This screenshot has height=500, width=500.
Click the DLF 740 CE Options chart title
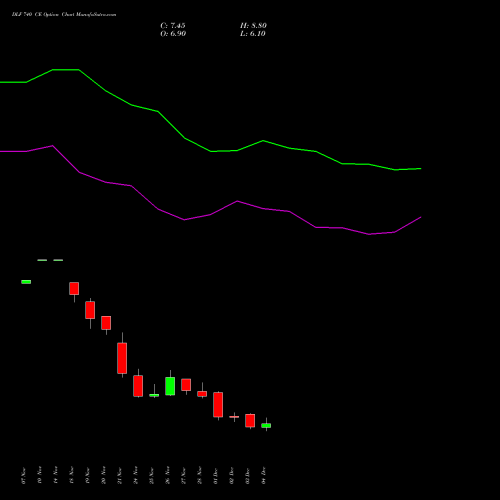(64, 15)
